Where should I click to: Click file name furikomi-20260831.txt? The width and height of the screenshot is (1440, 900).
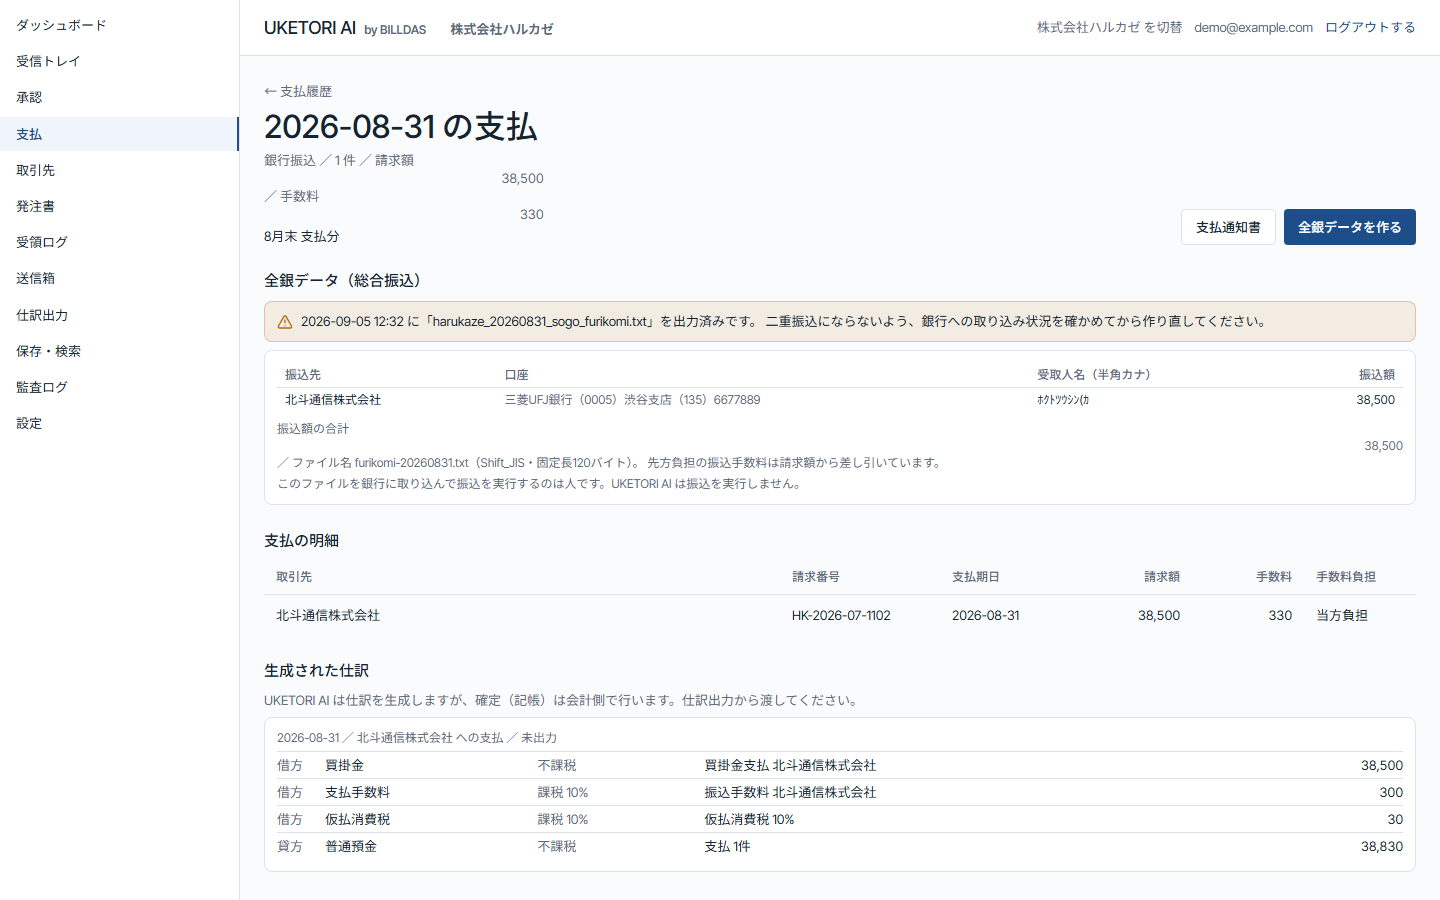click(x=412, y=463)
